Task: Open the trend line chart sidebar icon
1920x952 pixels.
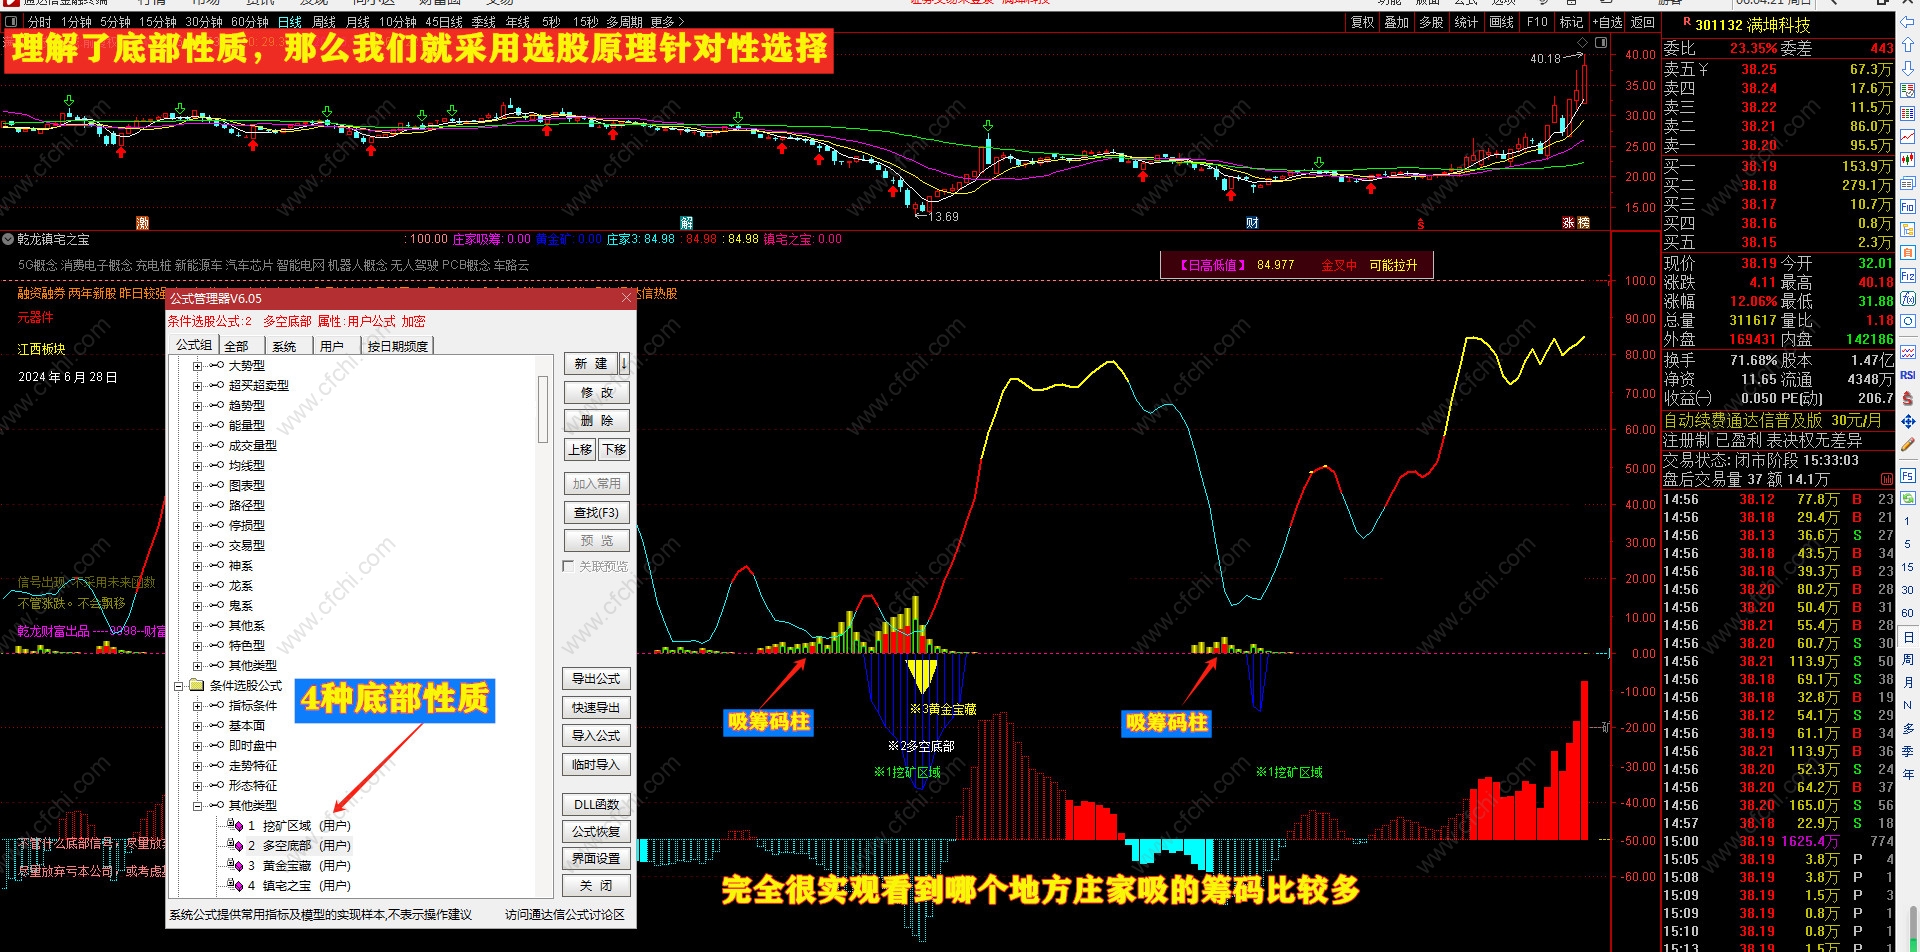Action: point(1908,137)
